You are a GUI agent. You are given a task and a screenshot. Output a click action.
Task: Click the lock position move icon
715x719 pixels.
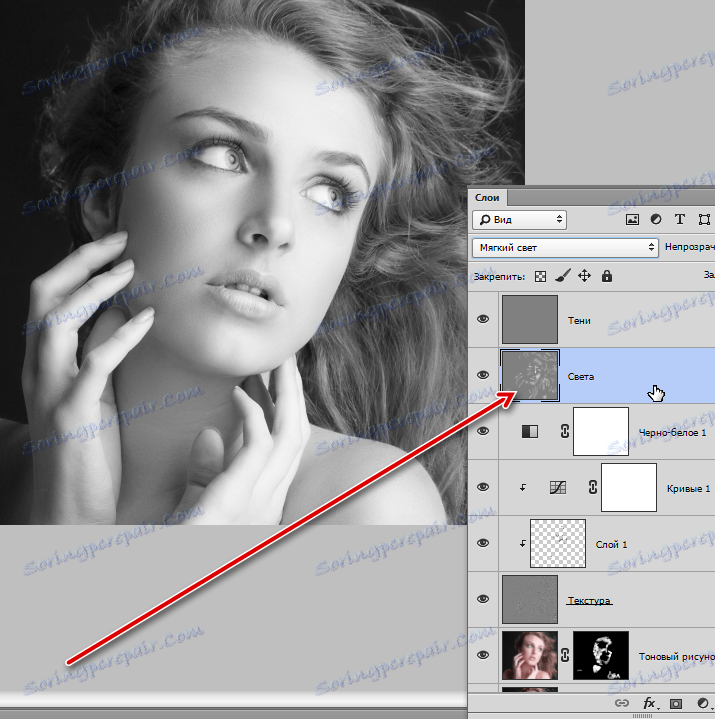[585, 275]
